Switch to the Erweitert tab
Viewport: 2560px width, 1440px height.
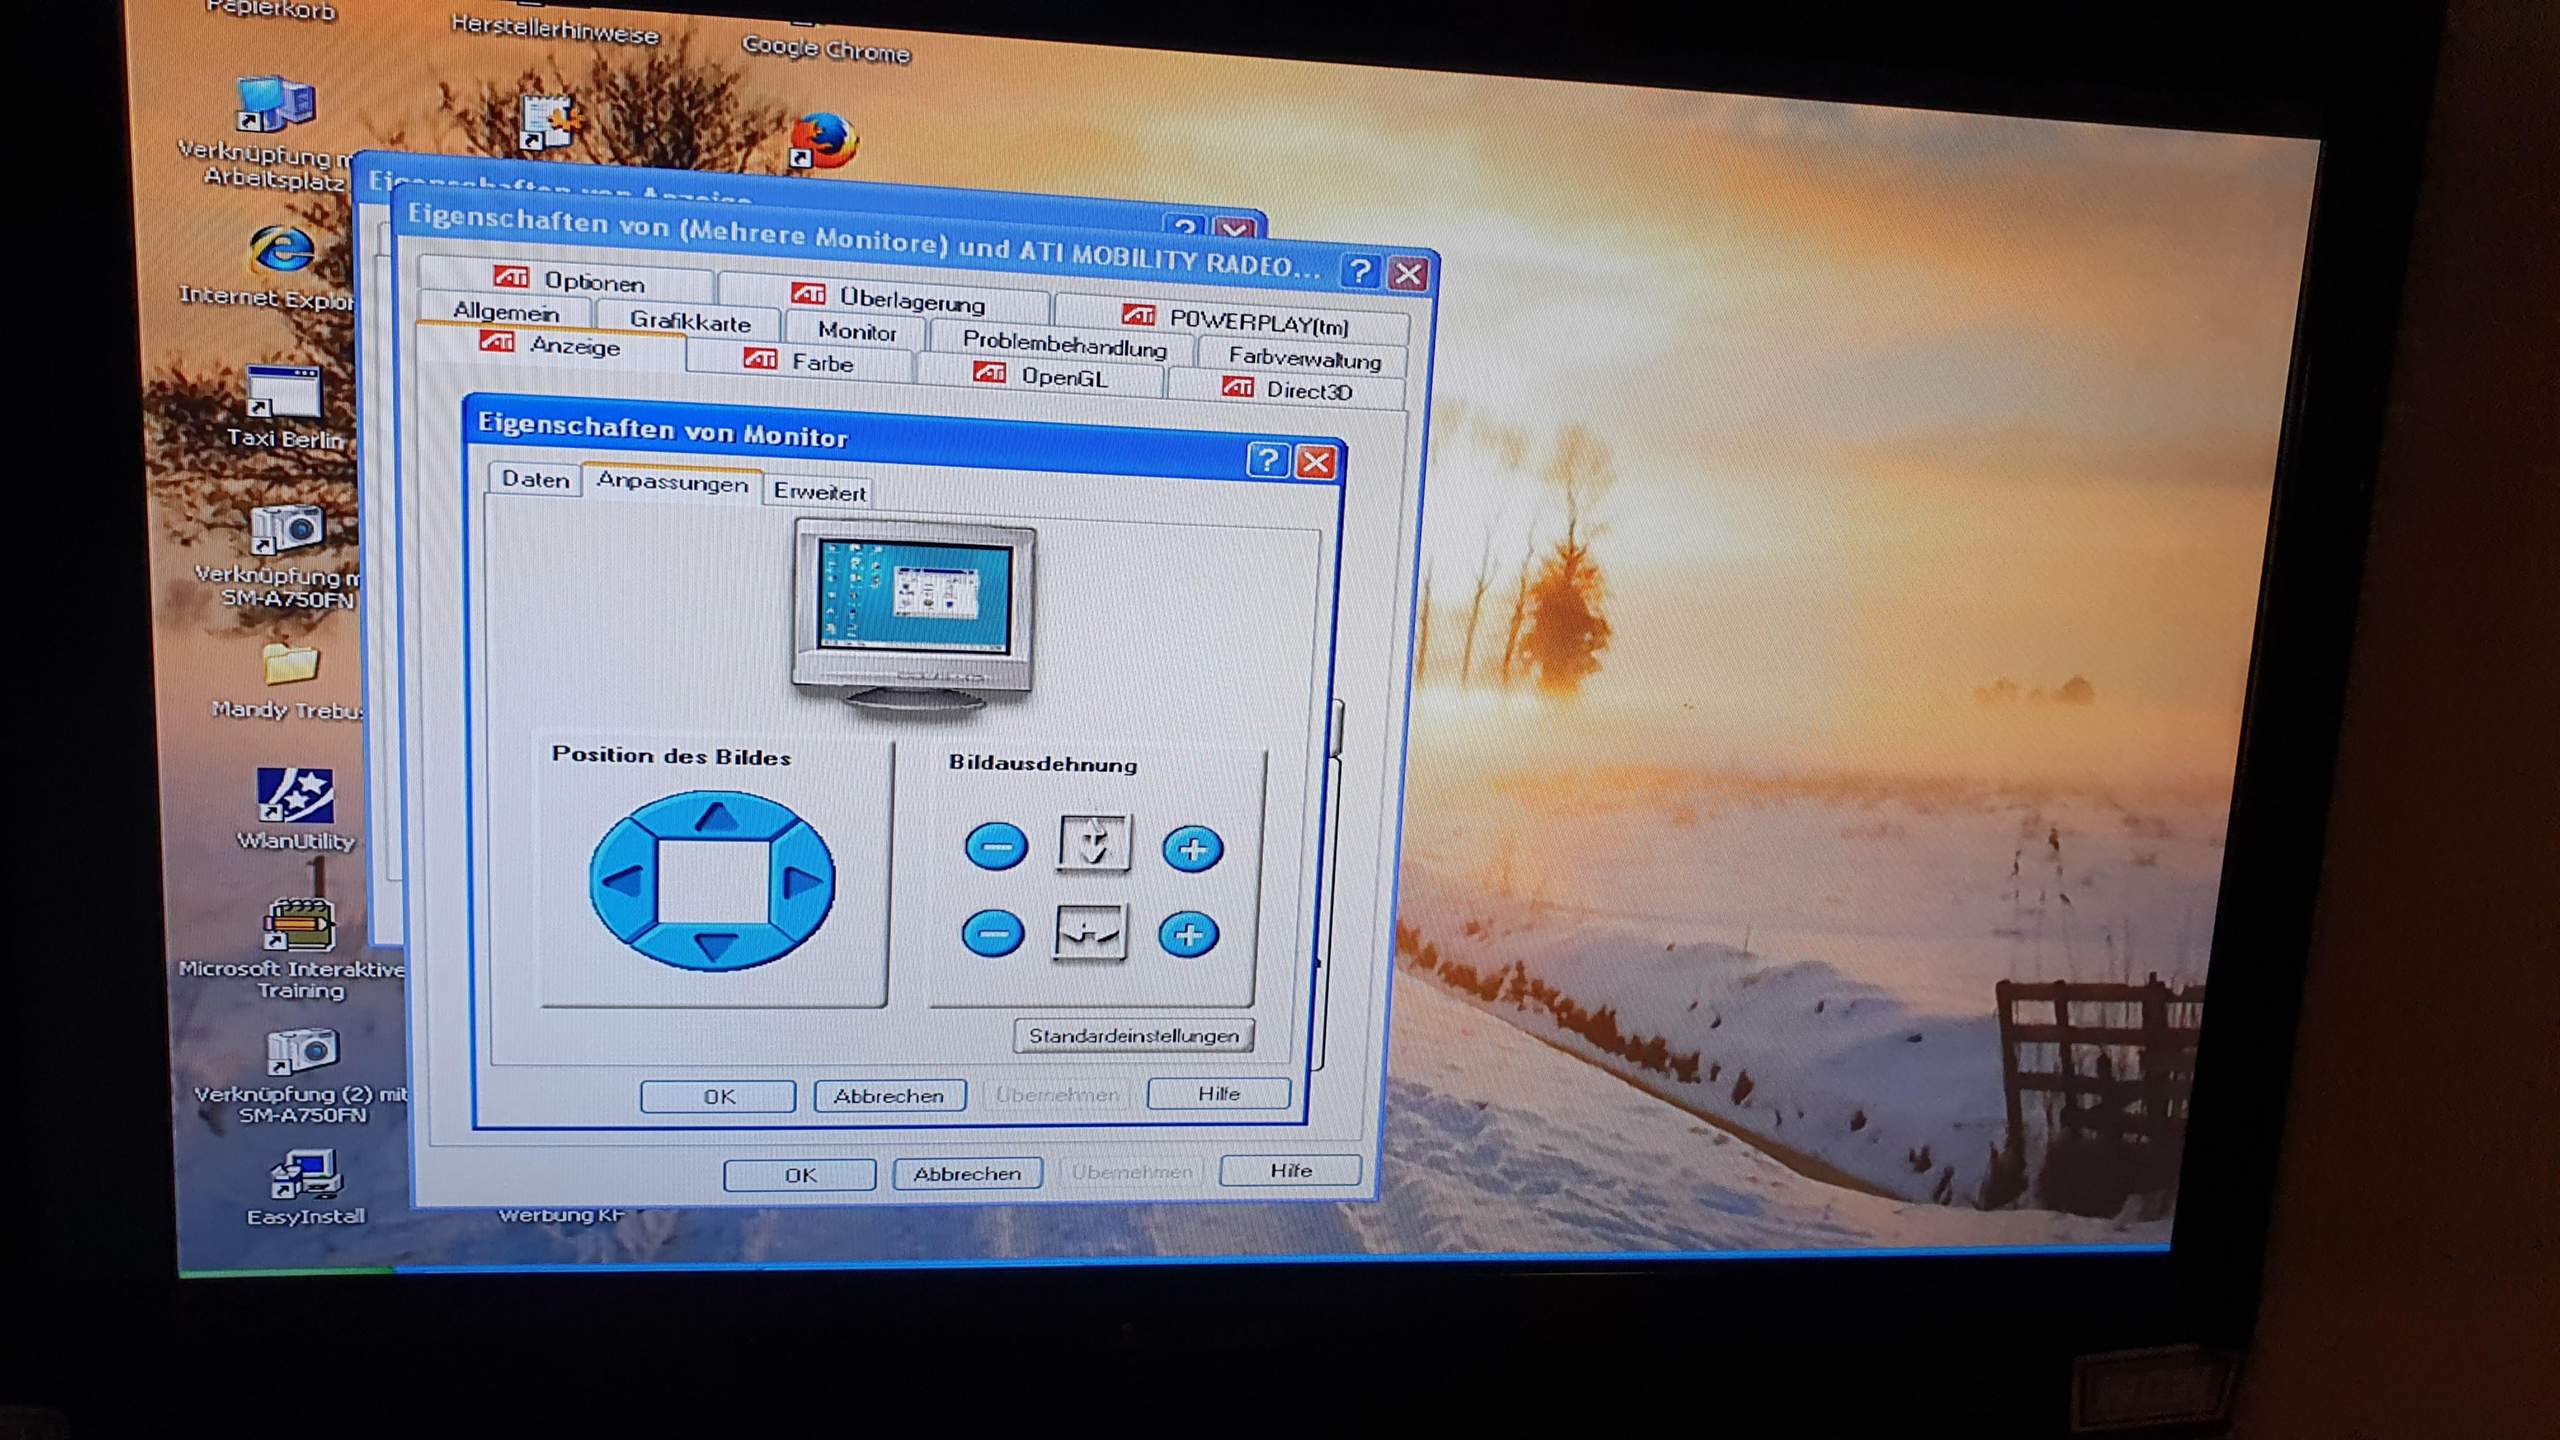[819, 491]
